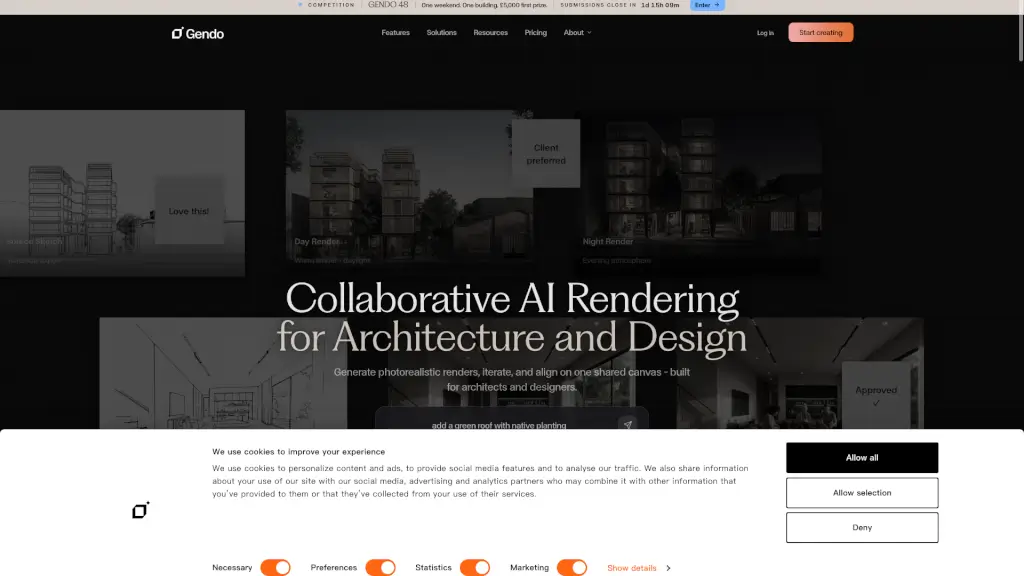Screen dimensions: 1024x576
Task: Navigate to Pricing
Action: click(x=536, y=33)
